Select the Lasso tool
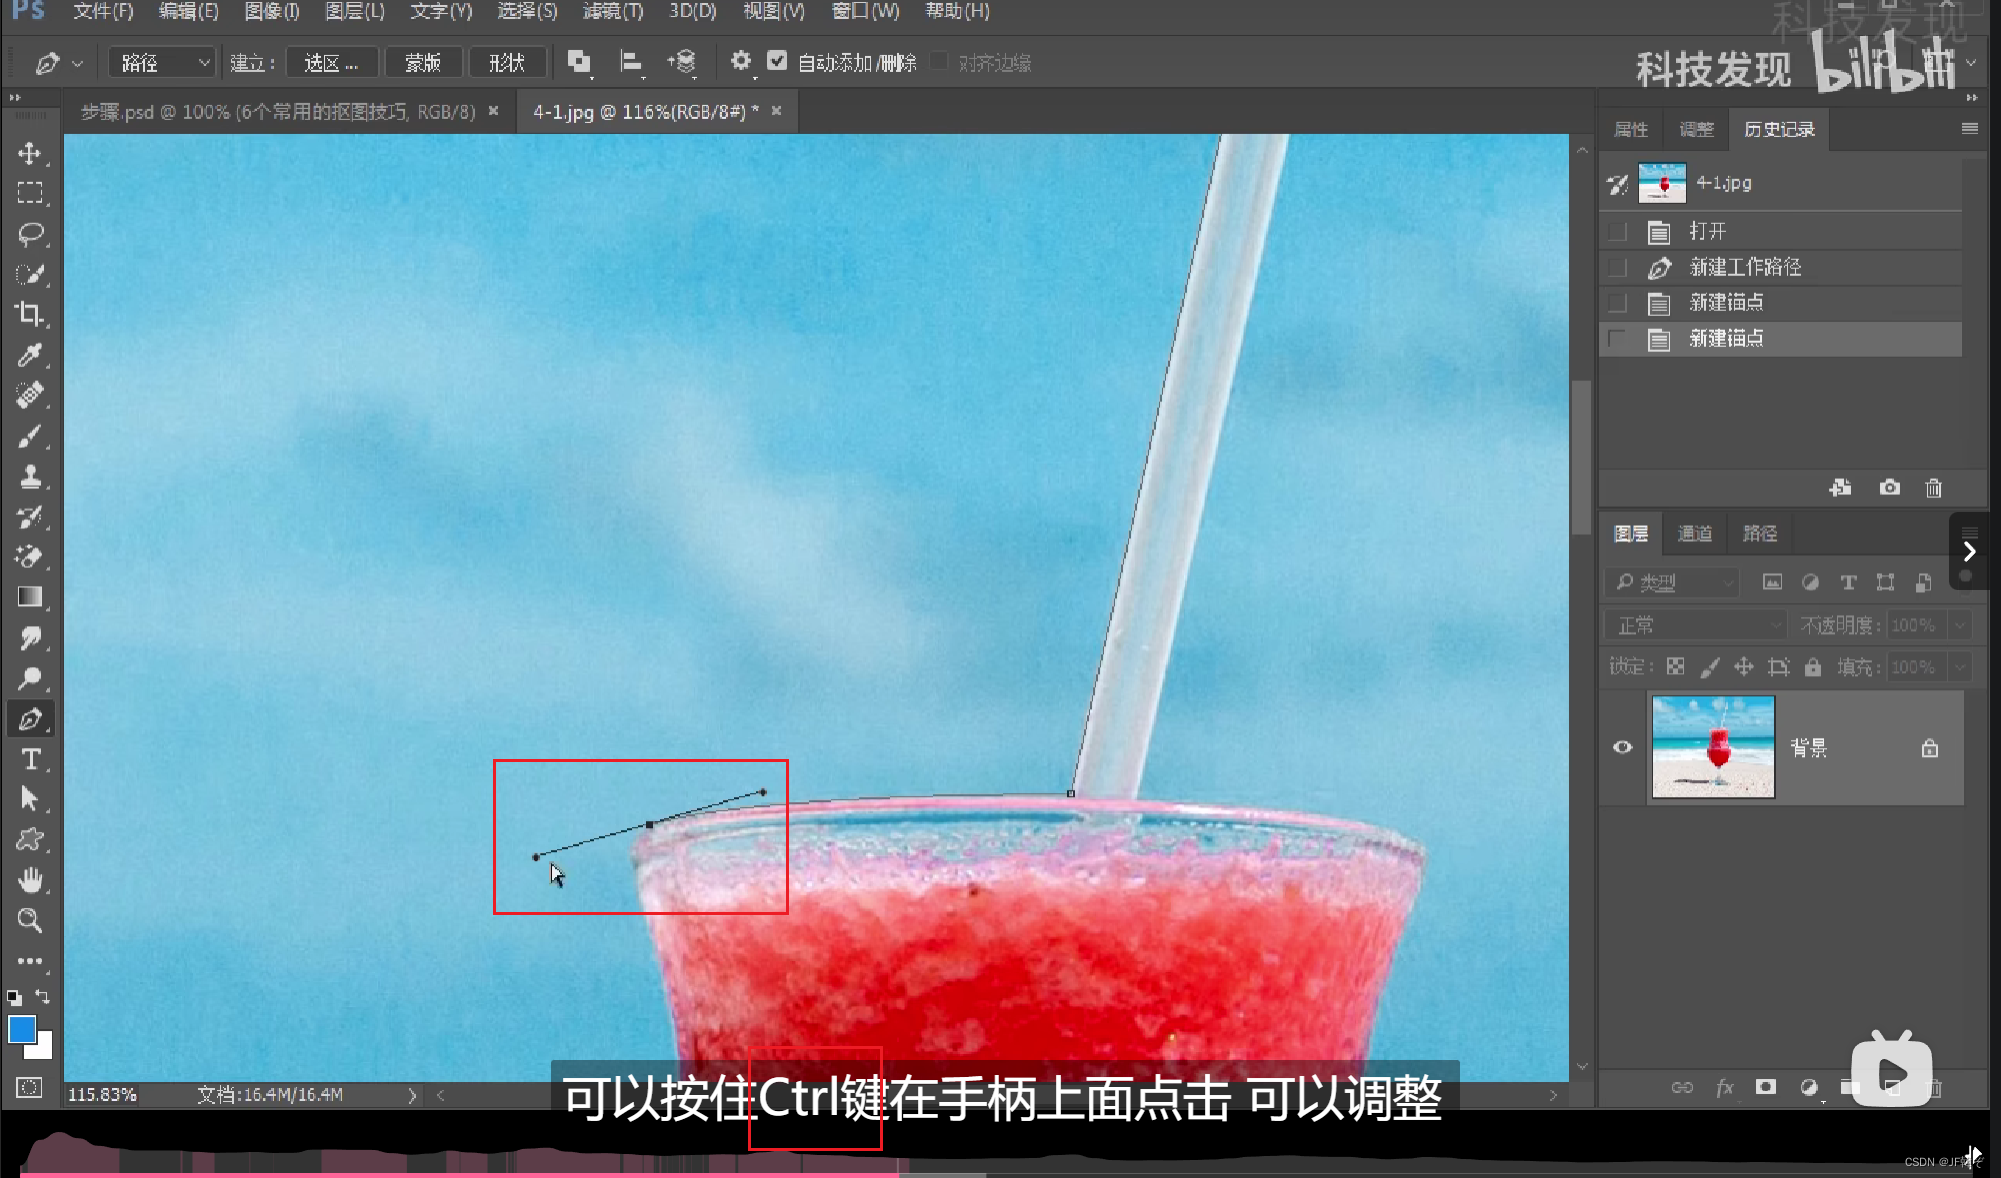The height and width of the screenshot is (1178, 2001). tap(30, 233)
